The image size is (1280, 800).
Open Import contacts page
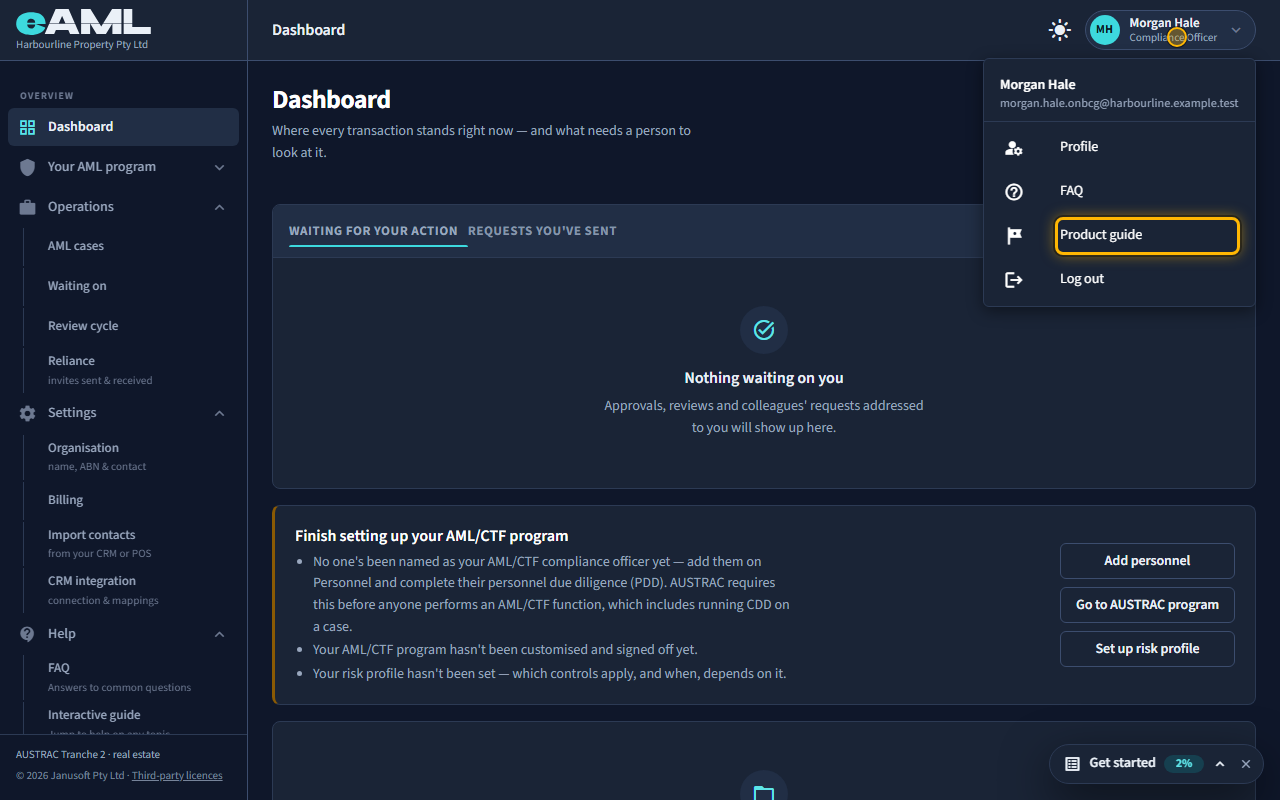pyautogui.click(x=100, y=543)
